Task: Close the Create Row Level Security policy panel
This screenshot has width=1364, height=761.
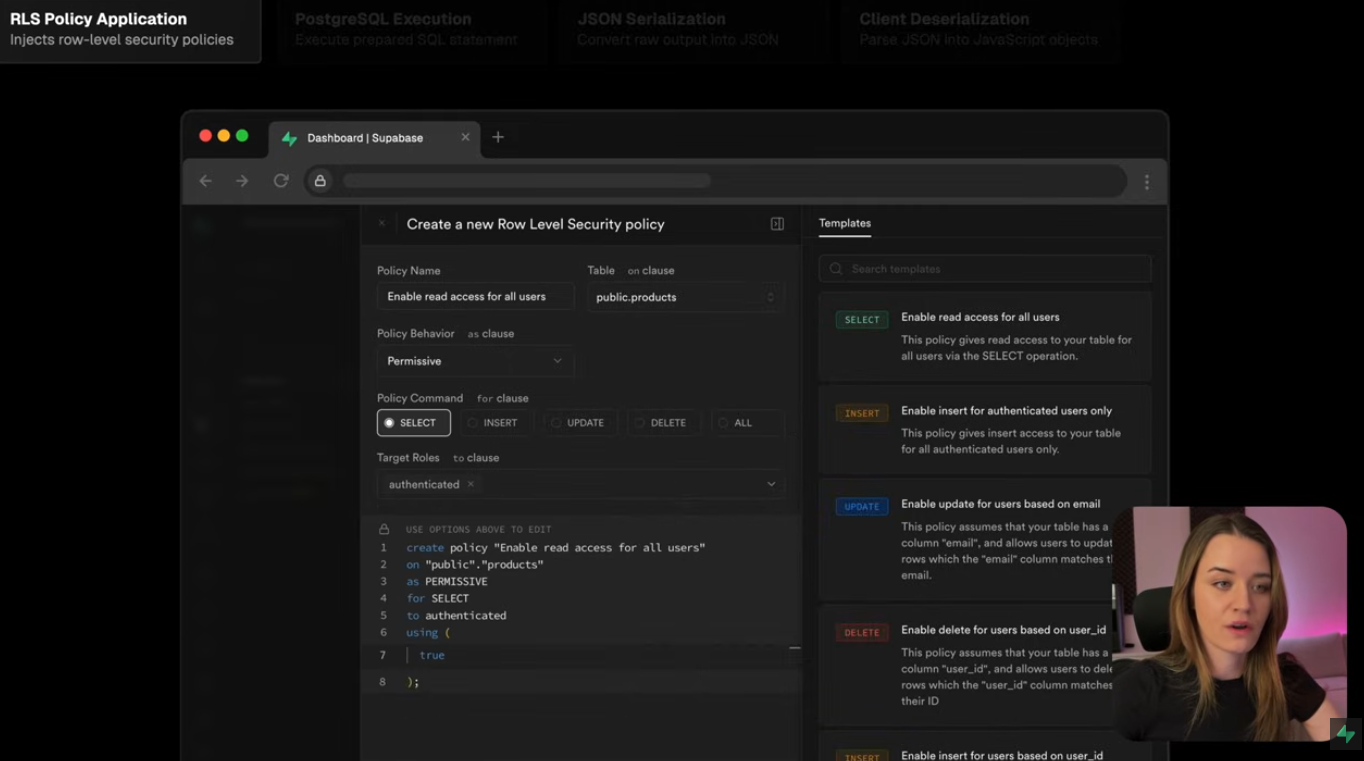Action: pos(382,224)
